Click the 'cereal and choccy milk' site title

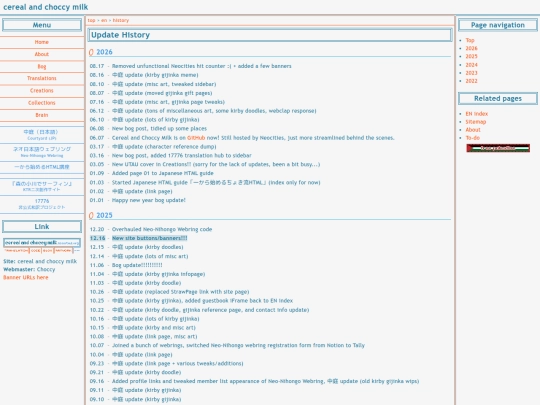point(45,7)
